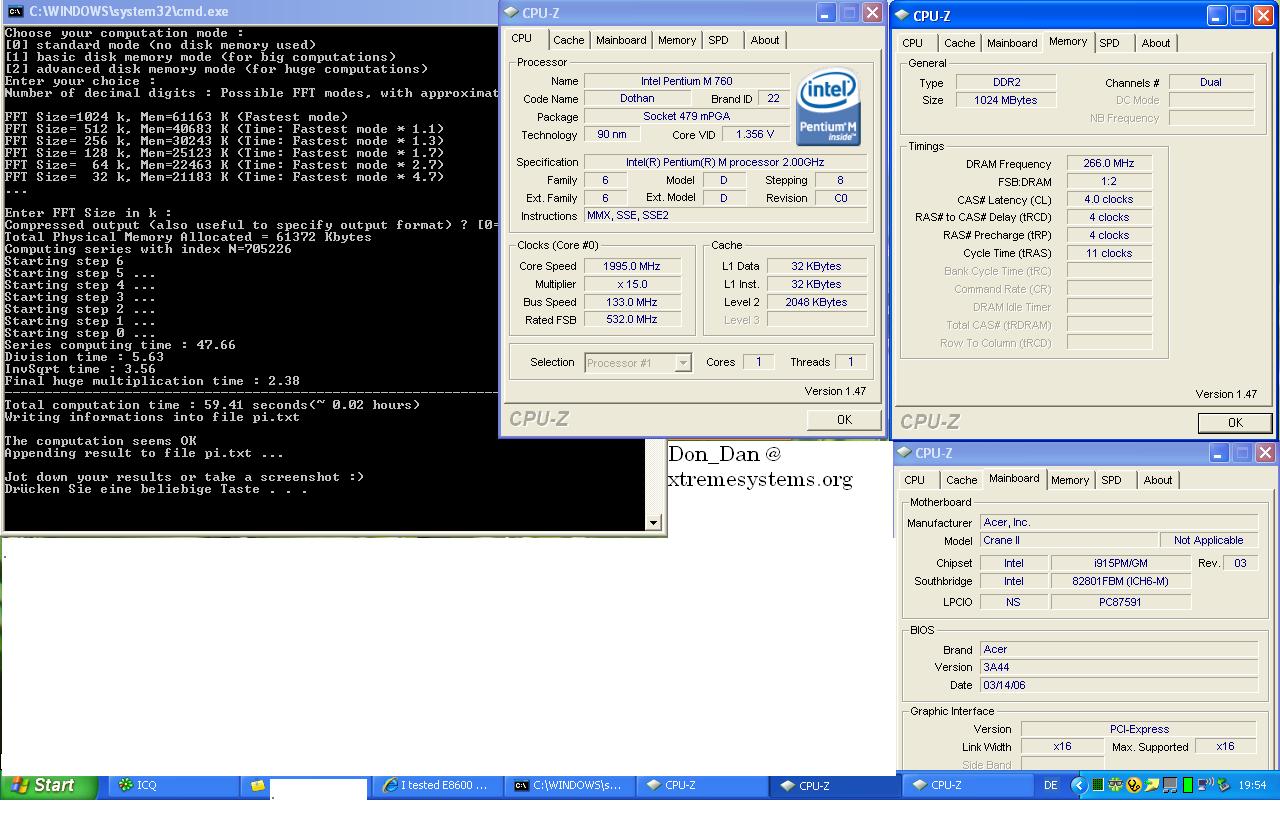Click the Chipset value i915PM/GM
Image resolution: width=1280 pixels, height=820 pixels.
pos(1121,563)
